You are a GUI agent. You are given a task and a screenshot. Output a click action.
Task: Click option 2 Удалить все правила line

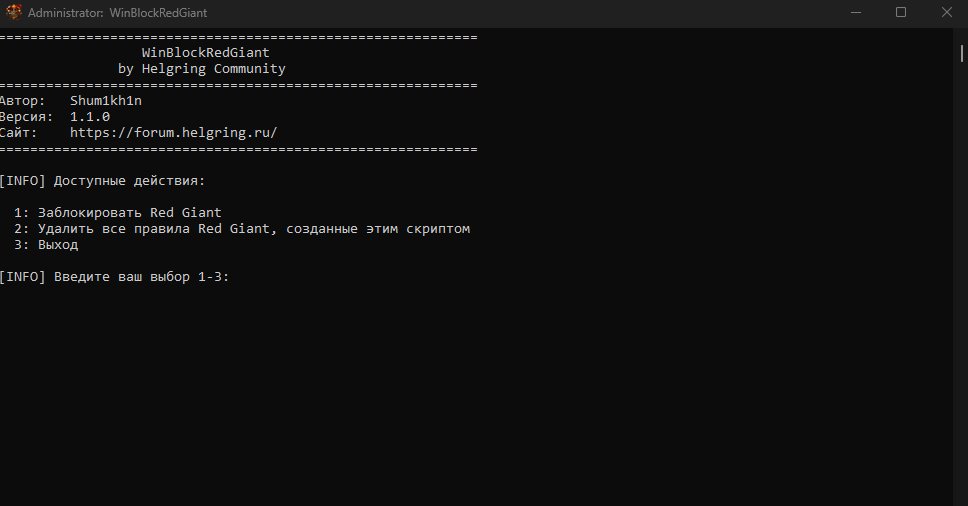point(241,229)
